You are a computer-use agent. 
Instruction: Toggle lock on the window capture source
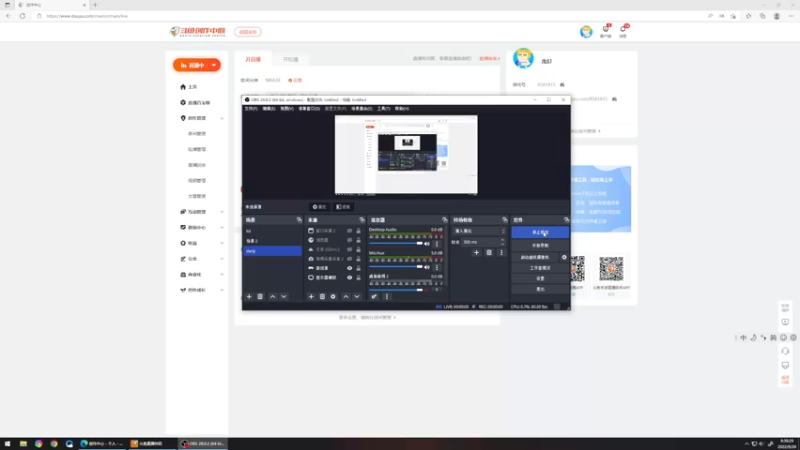[x=358, y=231]
